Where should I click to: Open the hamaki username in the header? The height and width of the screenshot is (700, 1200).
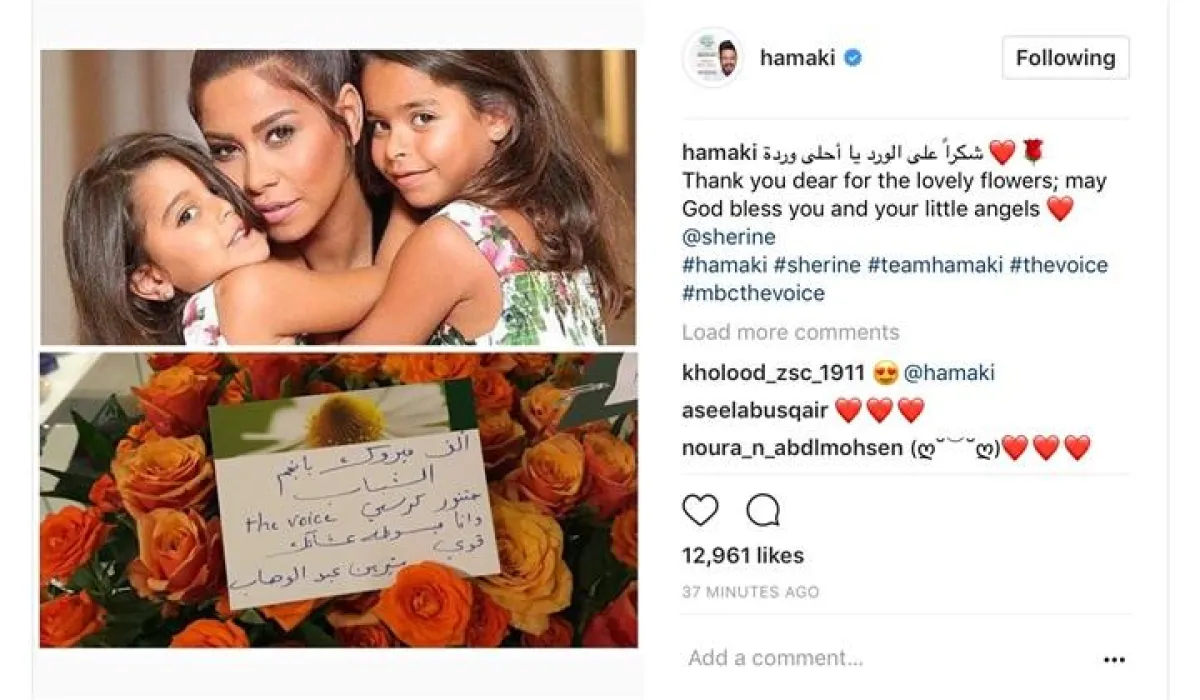tap(798, 58)
